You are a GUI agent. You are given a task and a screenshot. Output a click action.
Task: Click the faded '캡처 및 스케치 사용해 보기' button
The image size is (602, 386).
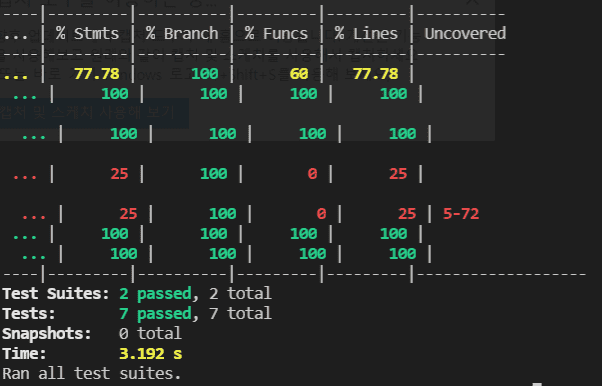pos(94,113)
